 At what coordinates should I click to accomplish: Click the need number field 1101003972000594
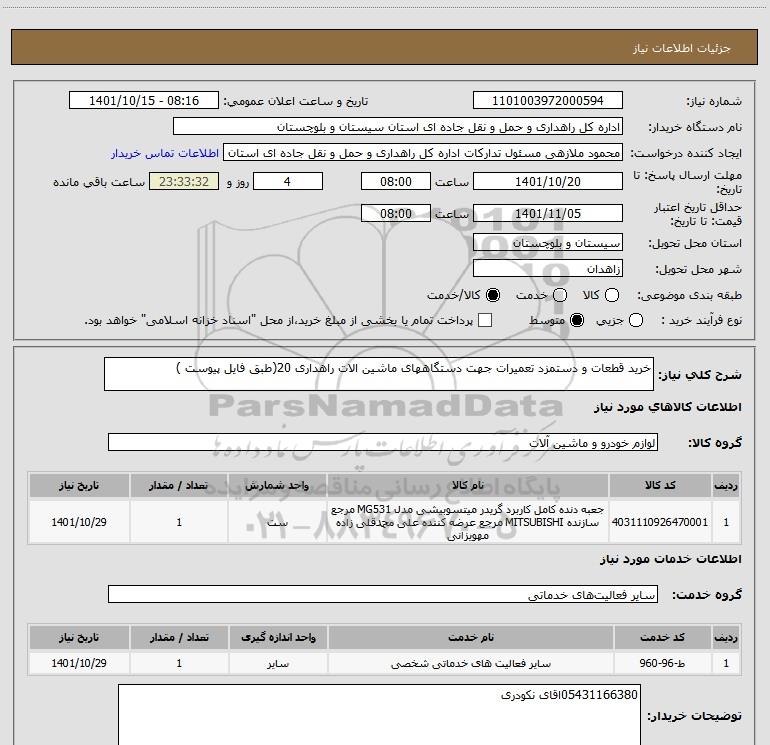click(548, 100)
